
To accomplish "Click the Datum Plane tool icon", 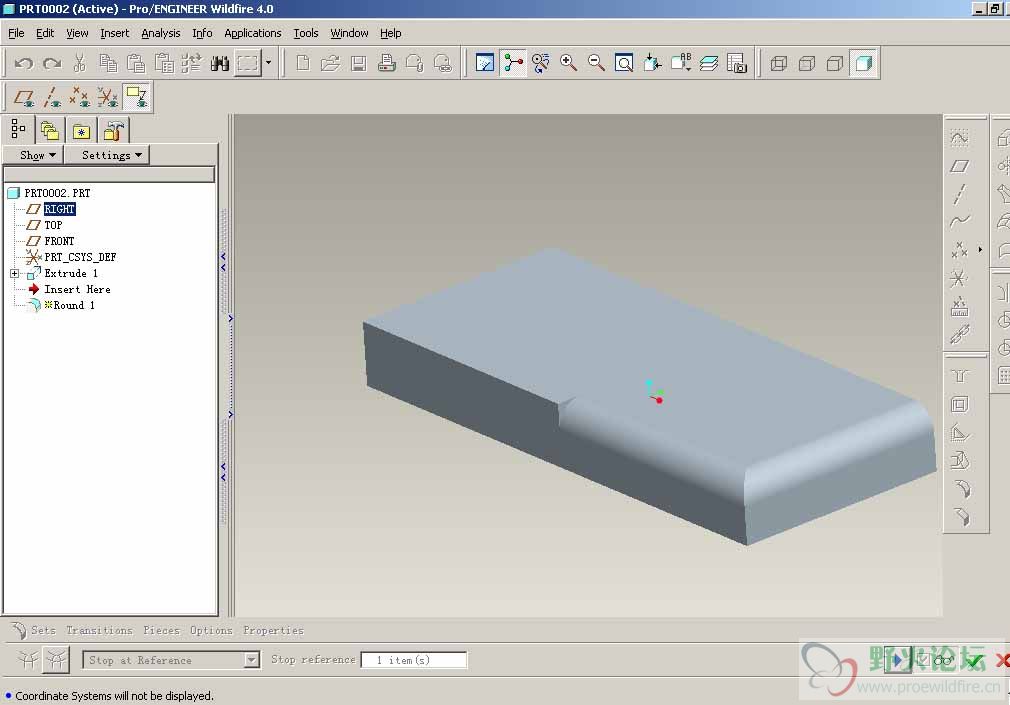I will coord(960,166).
